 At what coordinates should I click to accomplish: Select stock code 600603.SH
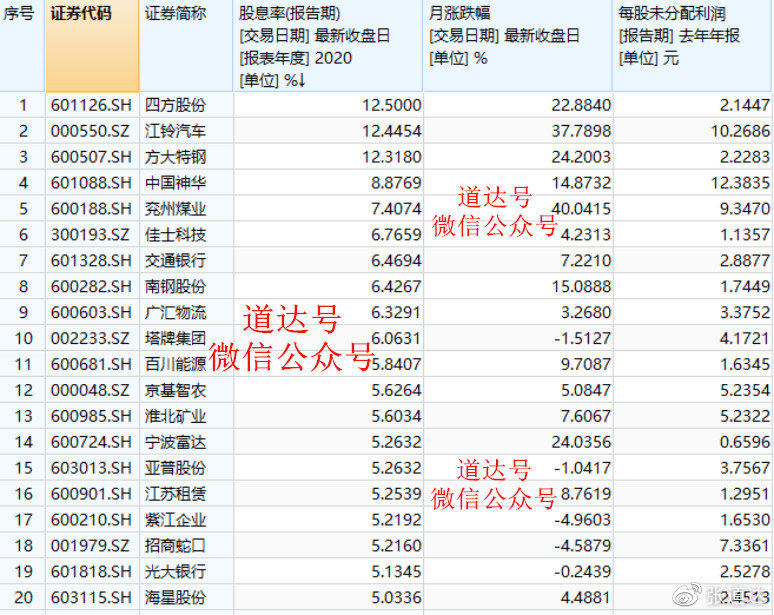click(91, 312)
